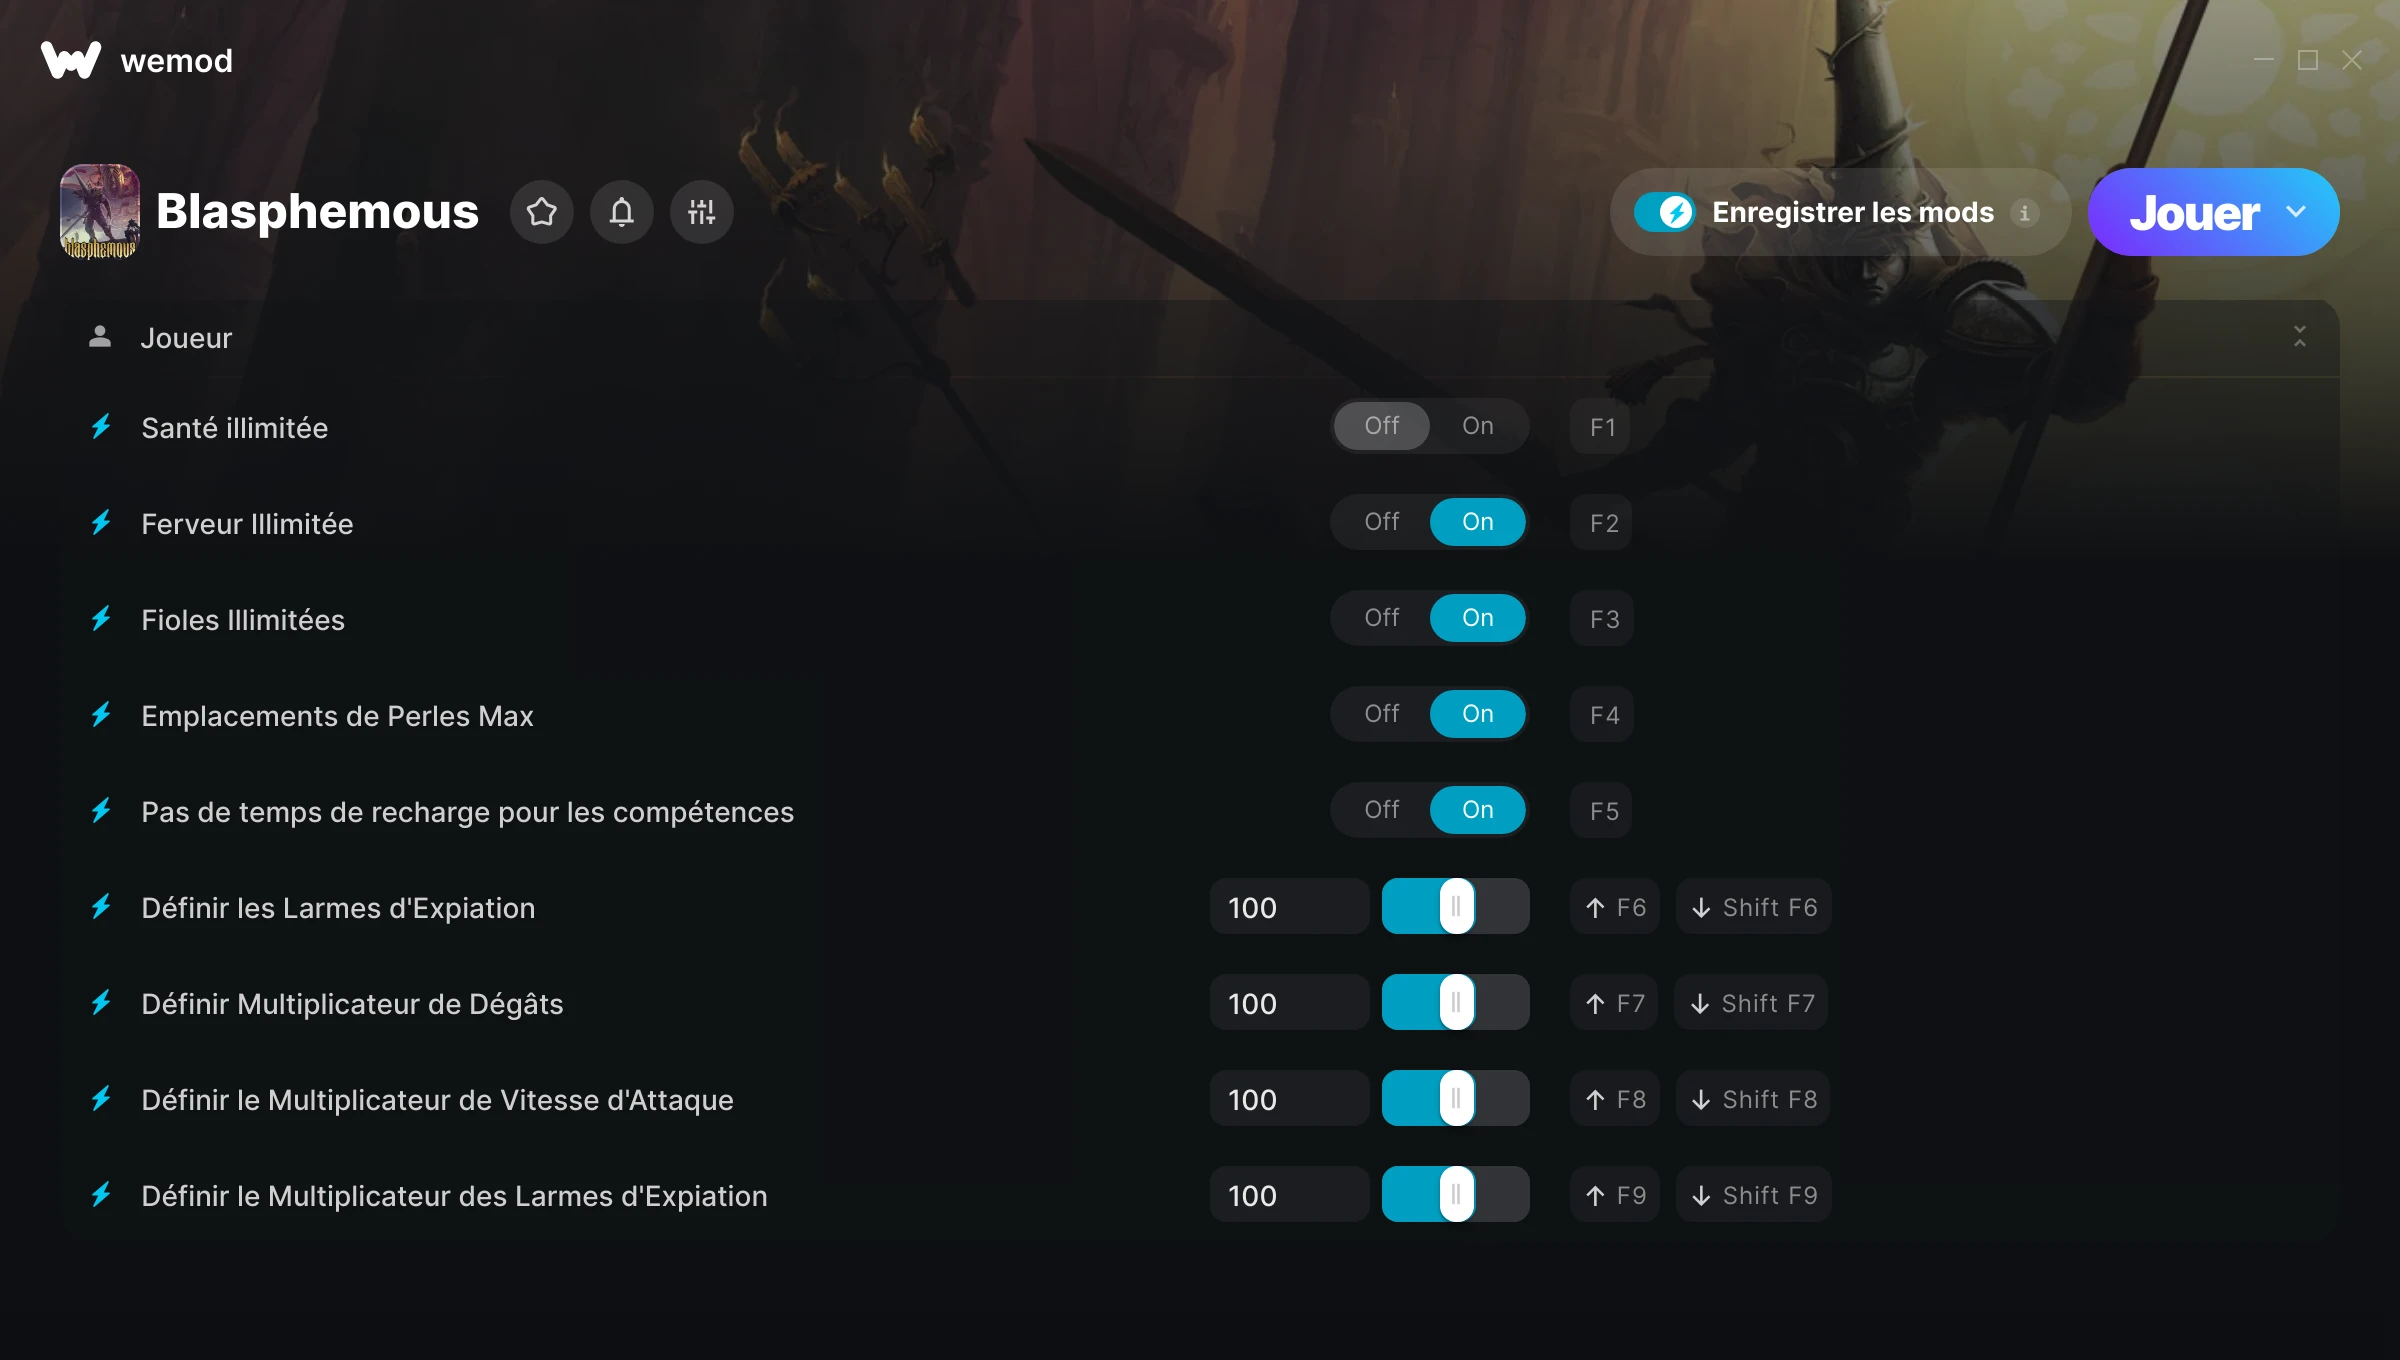This screenshot has width=2400, height=1360.
Task: Turn on Santé illimitée
Action: tap(1478, 426)
